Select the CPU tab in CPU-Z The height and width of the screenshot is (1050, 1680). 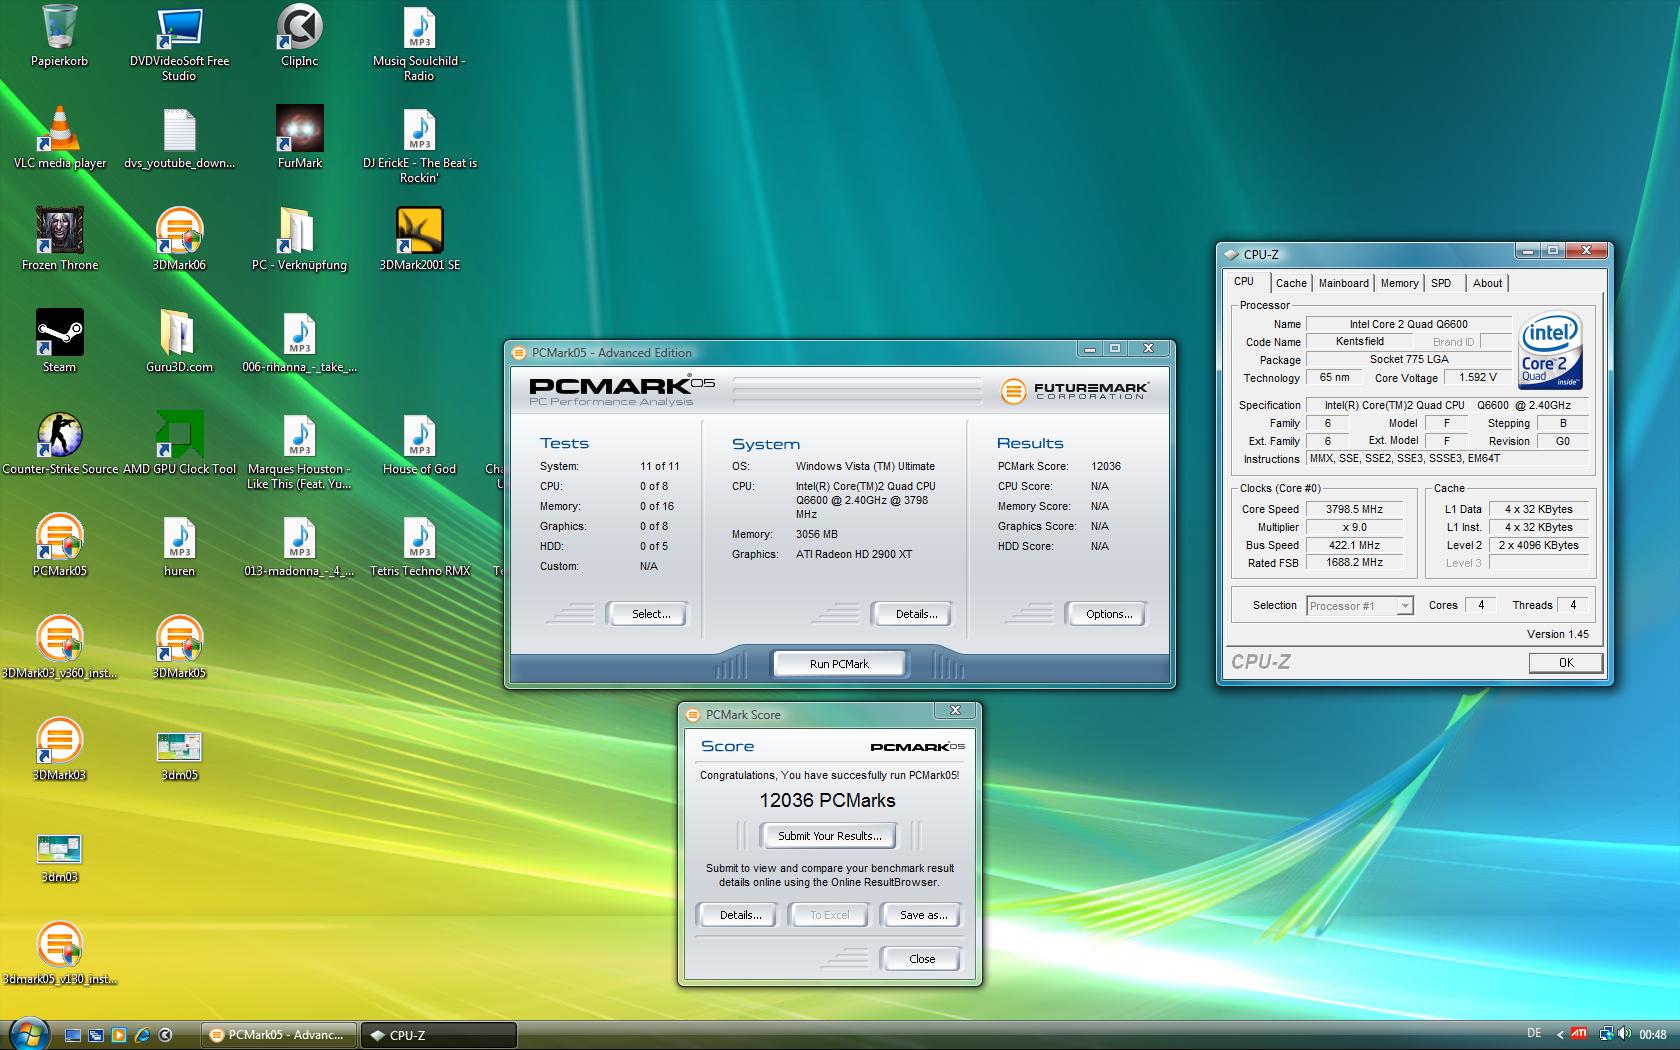point(1244,282)
